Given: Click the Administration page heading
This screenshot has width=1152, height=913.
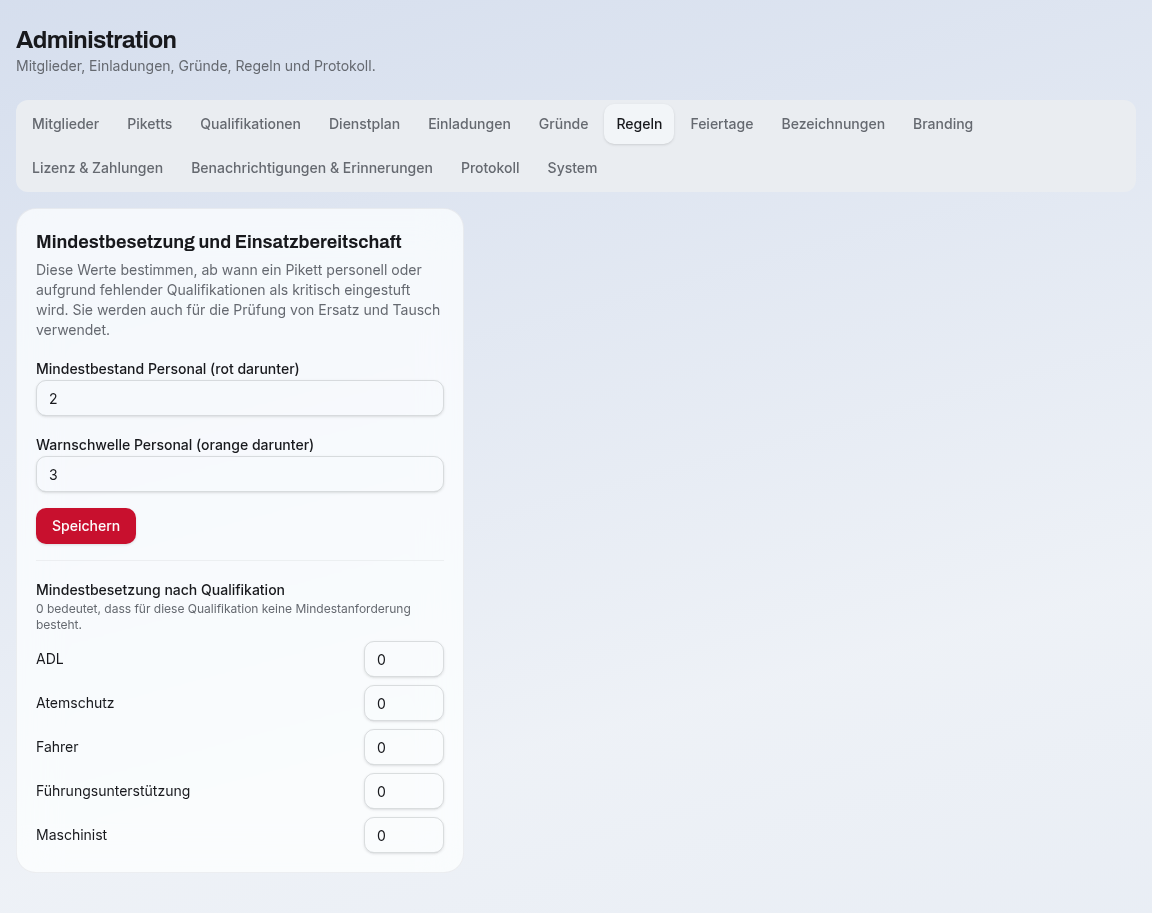Looking at the screenshot, I should click(x=96, y=40).
